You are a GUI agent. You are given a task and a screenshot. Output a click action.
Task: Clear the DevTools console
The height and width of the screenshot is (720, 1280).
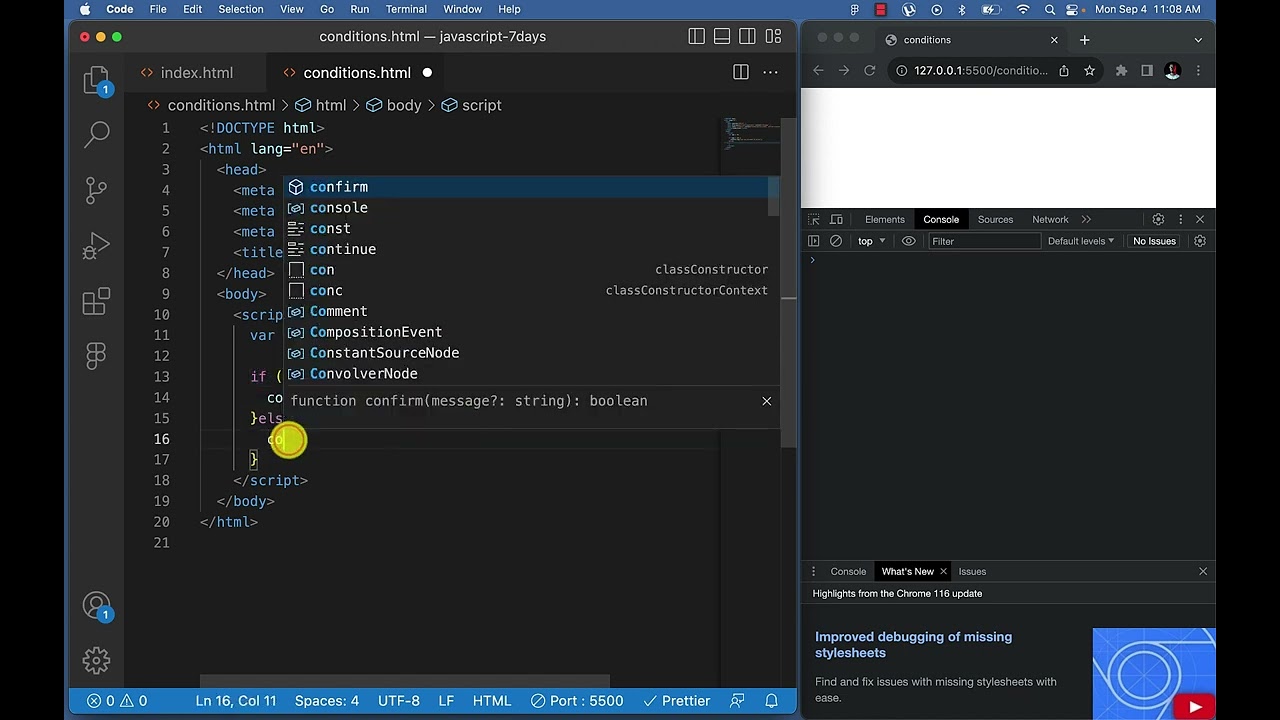pyautogui.click(x=836, y=241)
